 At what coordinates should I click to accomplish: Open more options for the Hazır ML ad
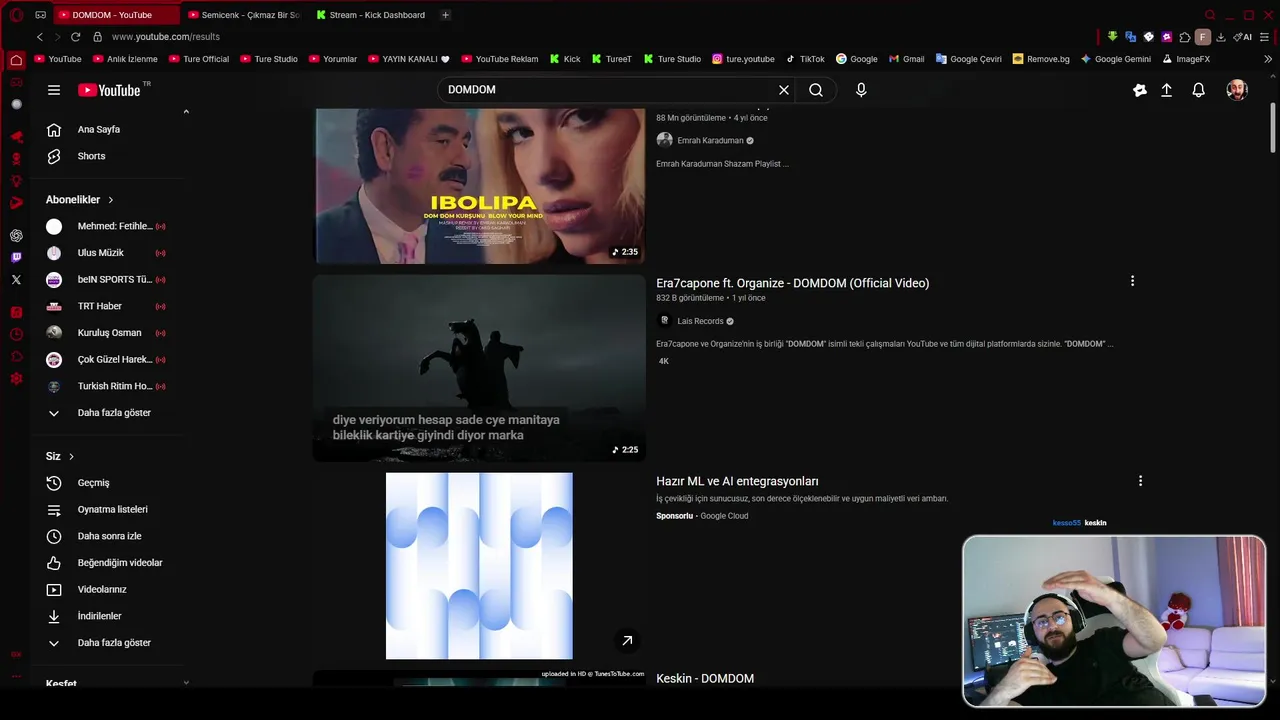coord(1140,481)
